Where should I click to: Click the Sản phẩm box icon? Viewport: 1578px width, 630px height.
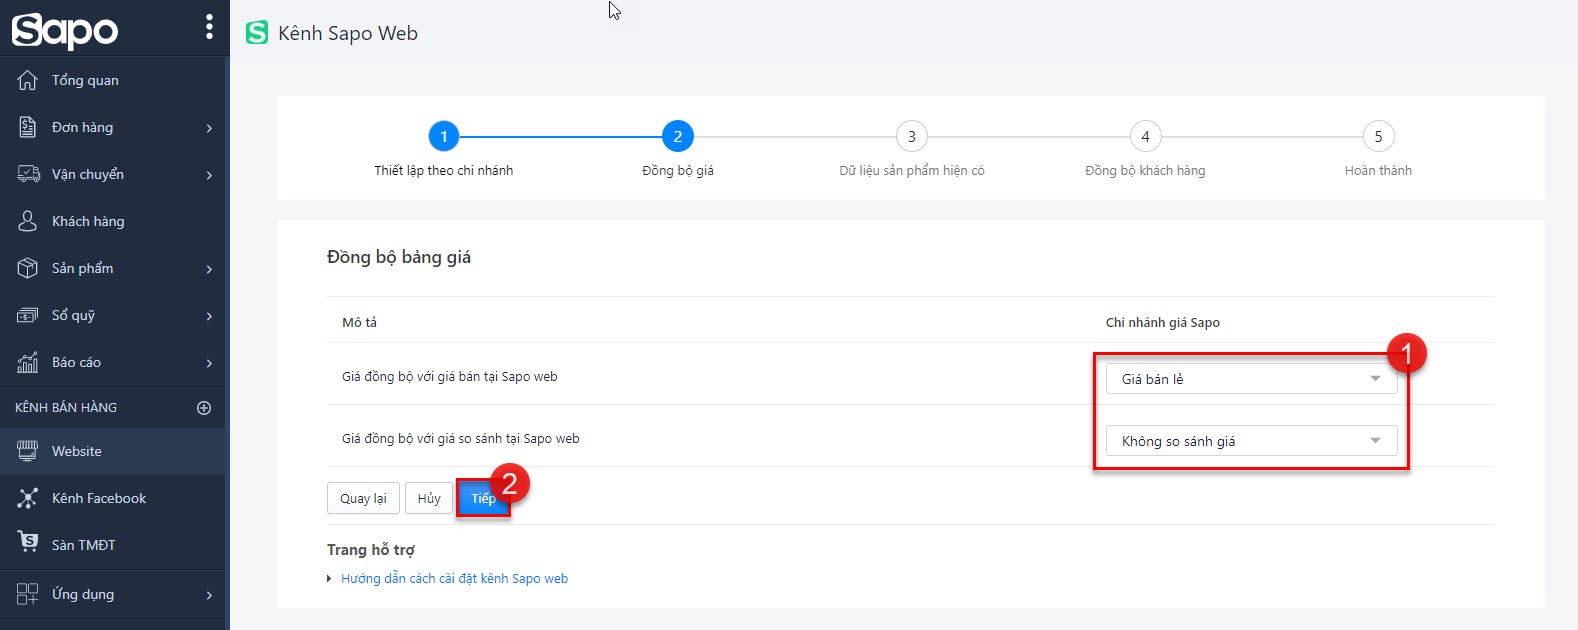pyautogui.click(x=28, y=268)
